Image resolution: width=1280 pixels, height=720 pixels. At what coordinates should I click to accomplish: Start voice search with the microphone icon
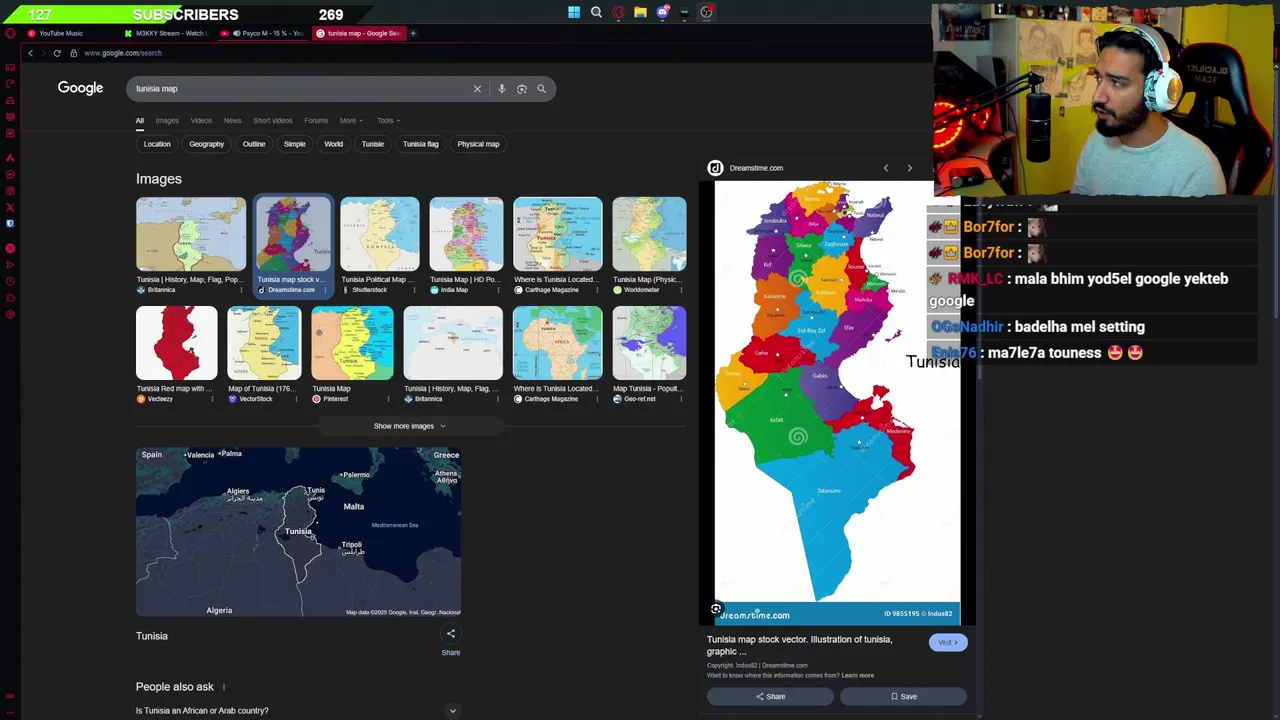tap(502, 89)
